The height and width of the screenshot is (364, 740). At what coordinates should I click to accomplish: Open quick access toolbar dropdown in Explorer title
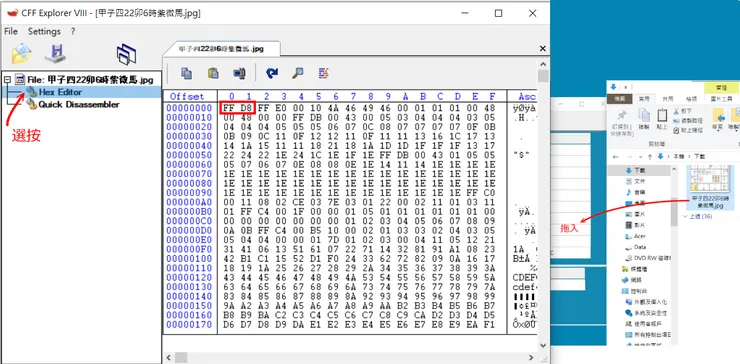(625, 87)
